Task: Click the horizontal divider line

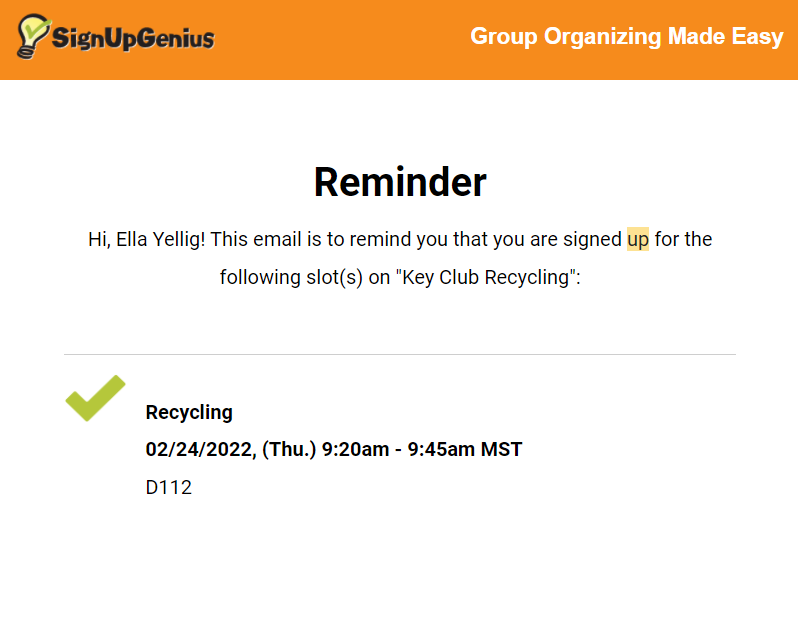Action: point(400,354)
